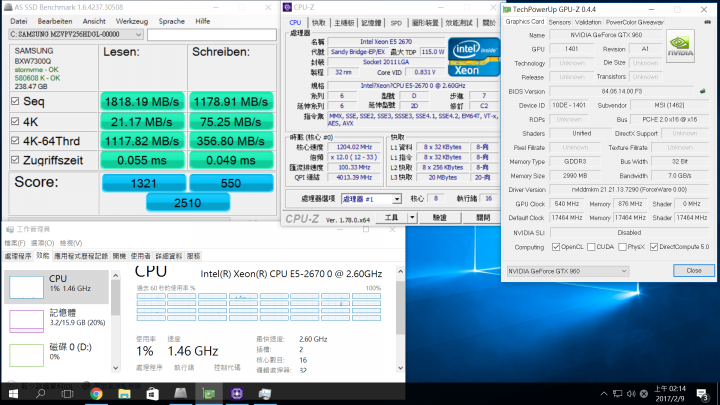The height and width of the screenshot is (405, 720).
Task: Click Task Manager details scrollbar thumb
Action: [x=400, y=308]
